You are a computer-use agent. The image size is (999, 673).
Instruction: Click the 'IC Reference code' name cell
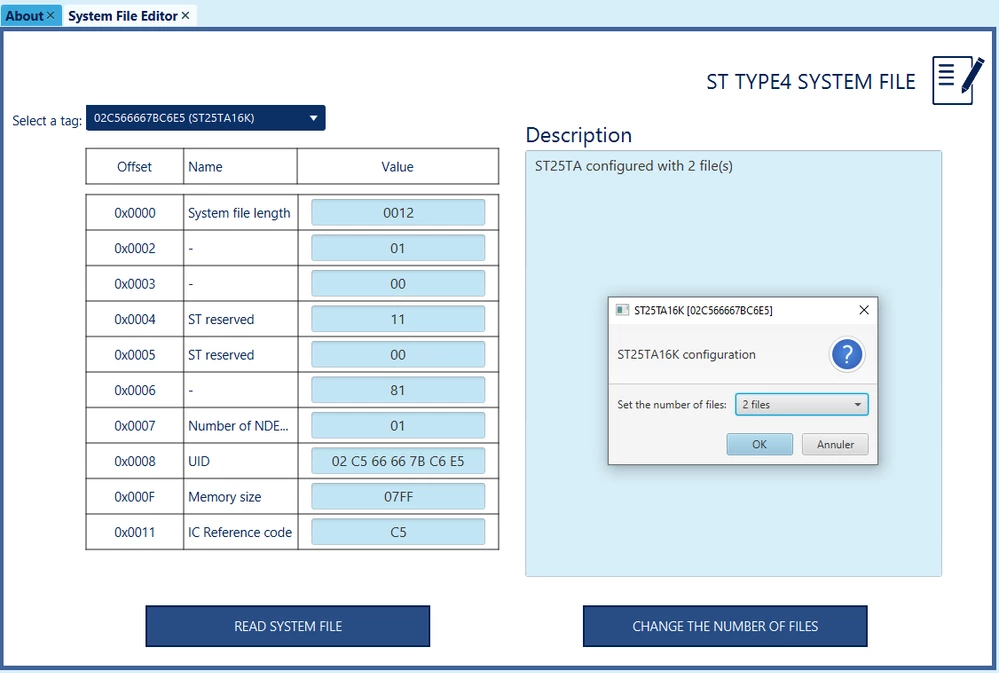point(240,532)
